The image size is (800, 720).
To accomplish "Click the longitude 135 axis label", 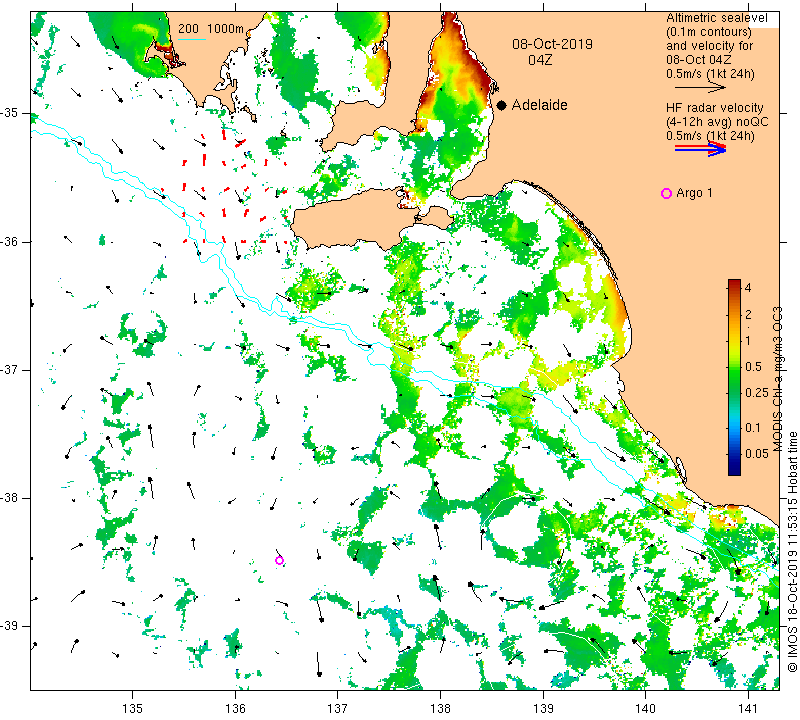I will pos(133,709).
